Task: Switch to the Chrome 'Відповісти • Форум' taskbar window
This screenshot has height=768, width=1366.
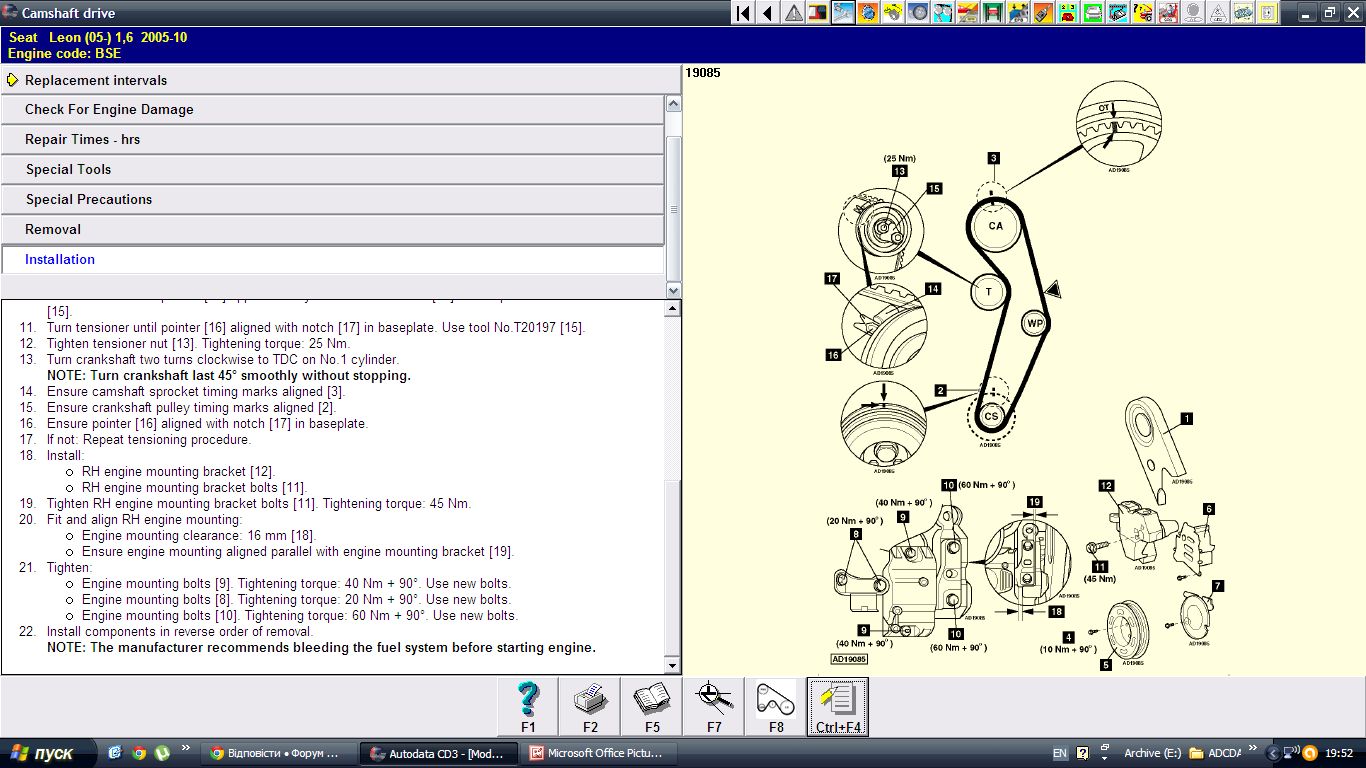Action: click(x=278, y=753)
